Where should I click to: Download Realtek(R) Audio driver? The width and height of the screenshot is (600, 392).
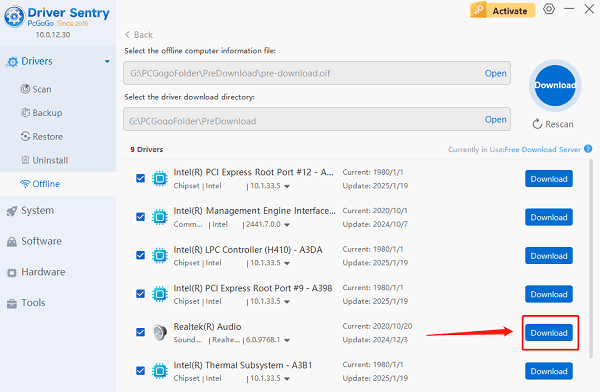(x=549, y=333)
